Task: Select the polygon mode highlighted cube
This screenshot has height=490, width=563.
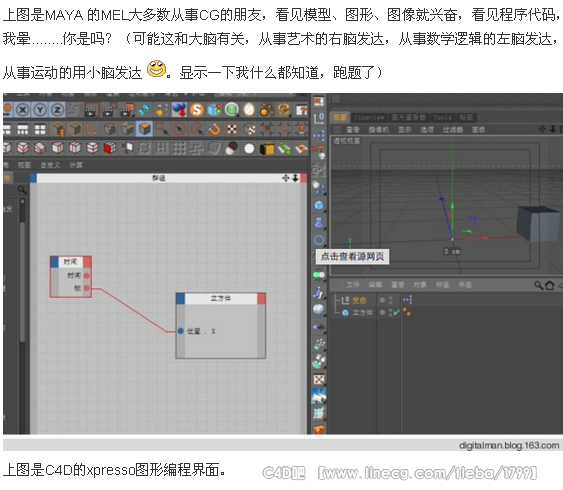Action: click(x=145, y=129)
